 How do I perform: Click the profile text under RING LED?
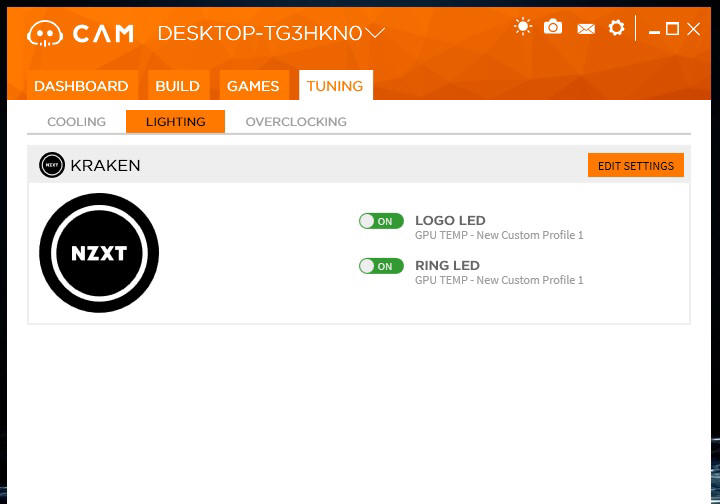point(499,280)
